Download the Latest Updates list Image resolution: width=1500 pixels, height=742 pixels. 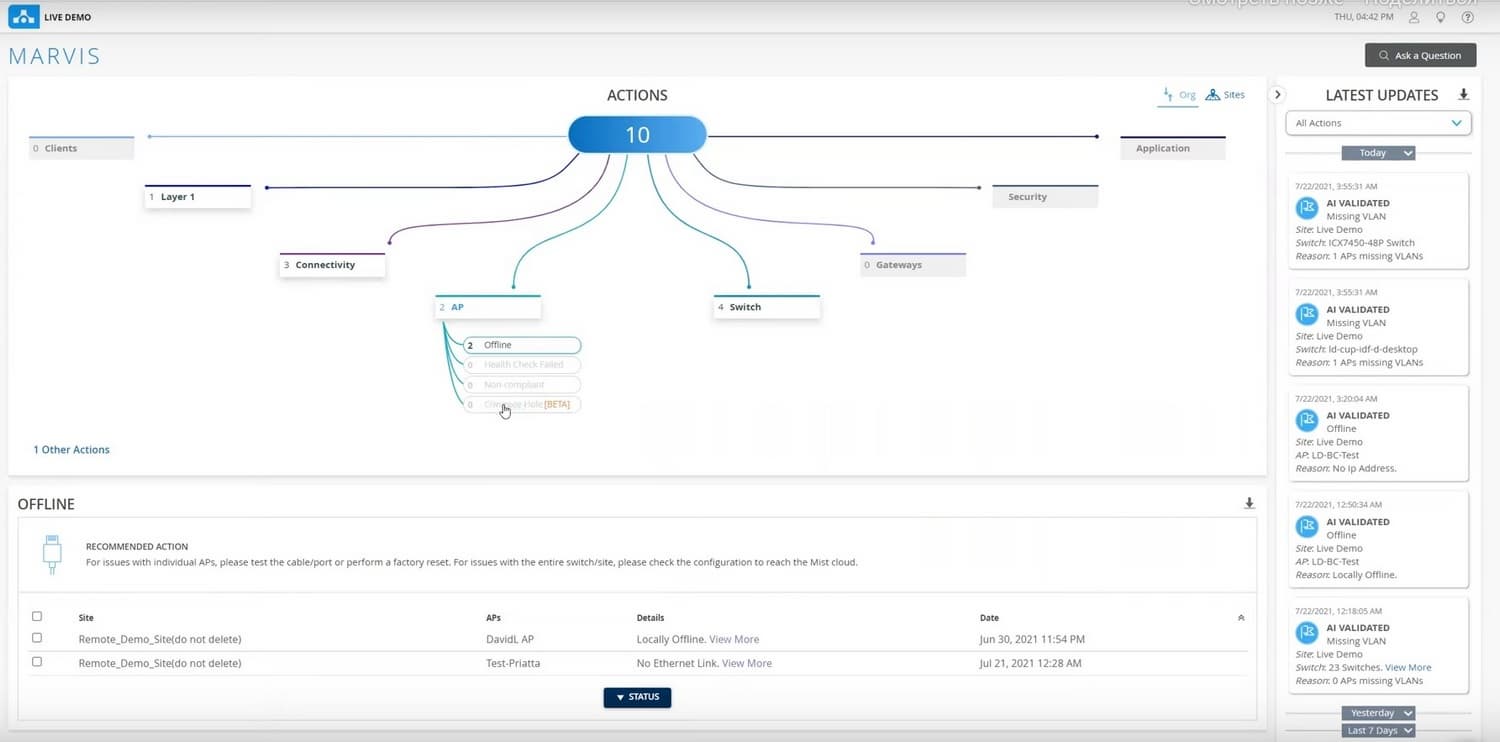(x=1464, y=95)
